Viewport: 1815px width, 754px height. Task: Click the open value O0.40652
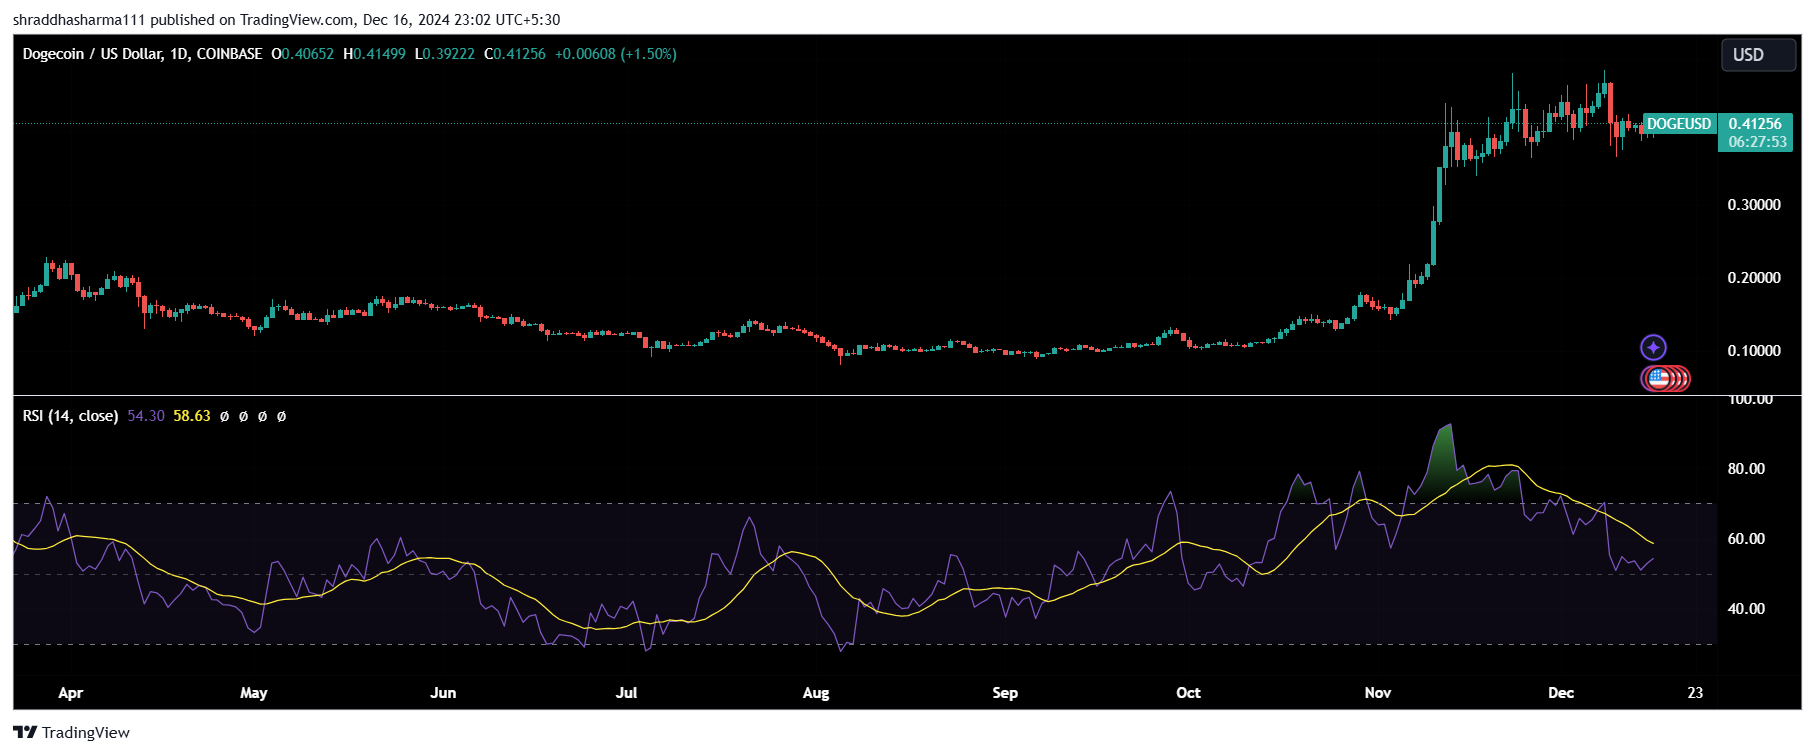coord(303,54)
